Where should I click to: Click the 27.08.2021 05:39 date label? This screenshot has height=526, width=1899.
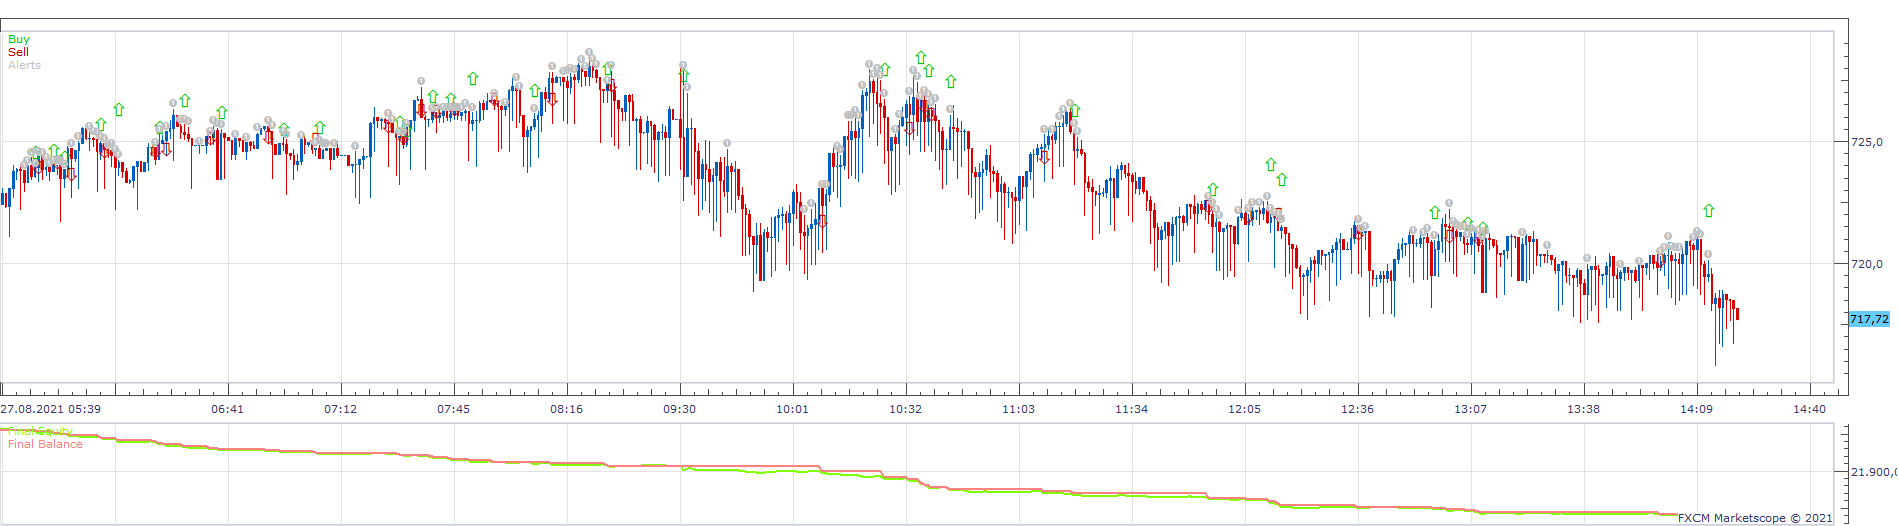pos(51,409)
